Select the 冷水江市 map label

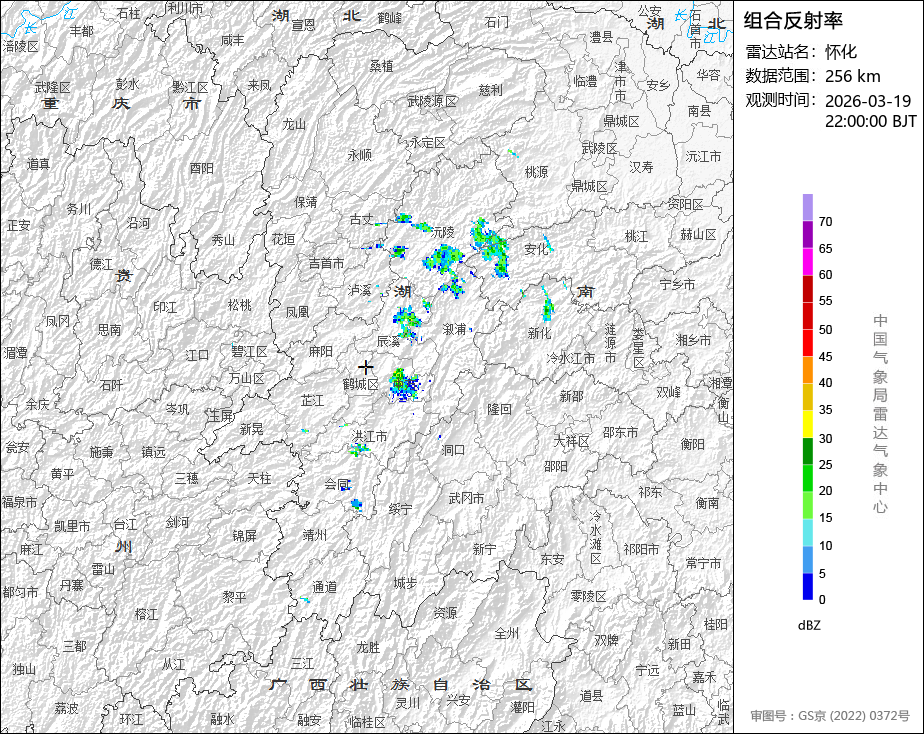click(570, 358)
